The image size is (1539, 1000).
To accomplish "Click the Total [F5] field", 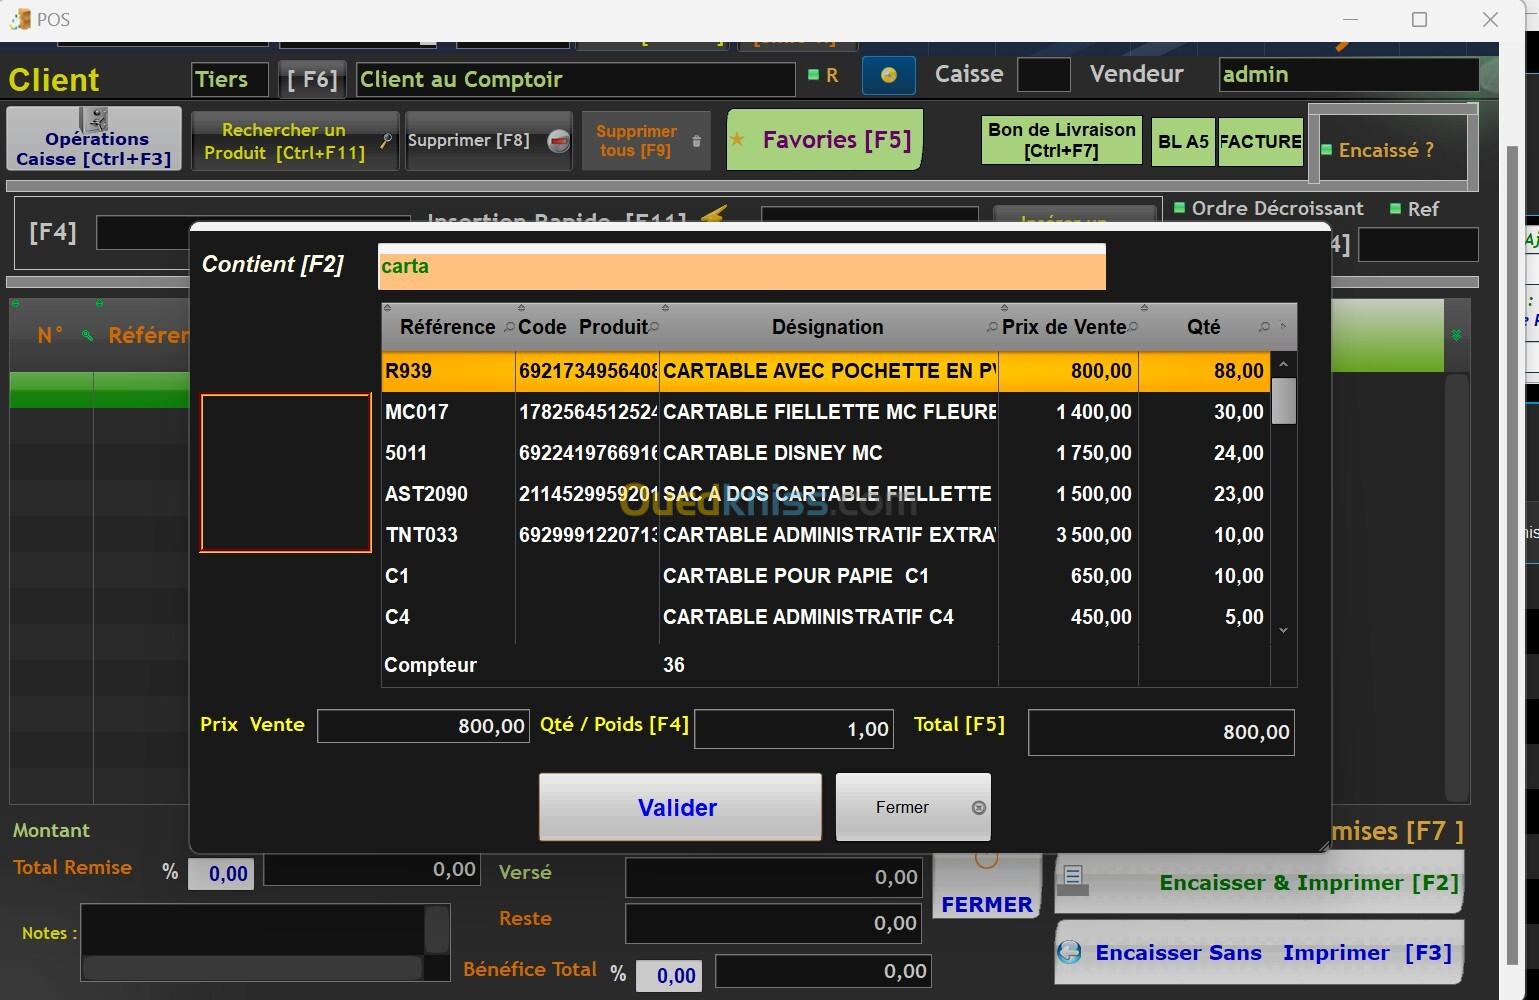I will [x=1161, y=732].
